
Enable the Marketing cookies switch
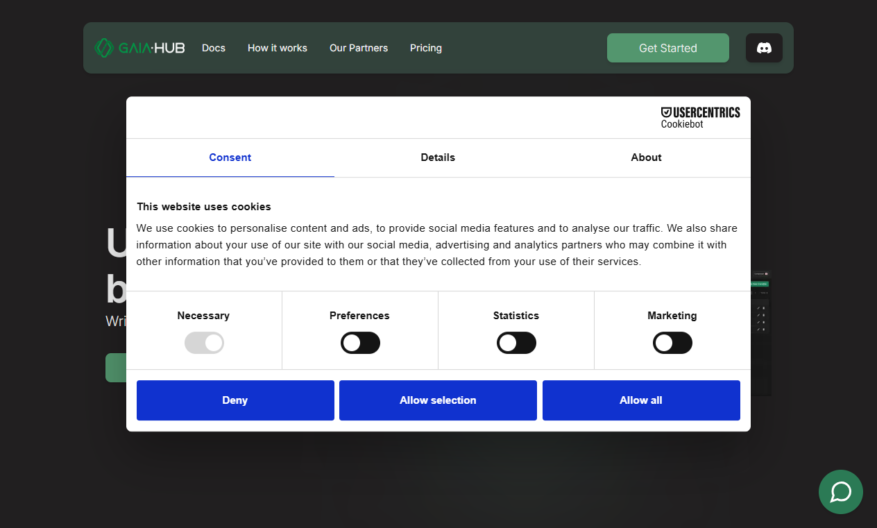click(672, 343)
